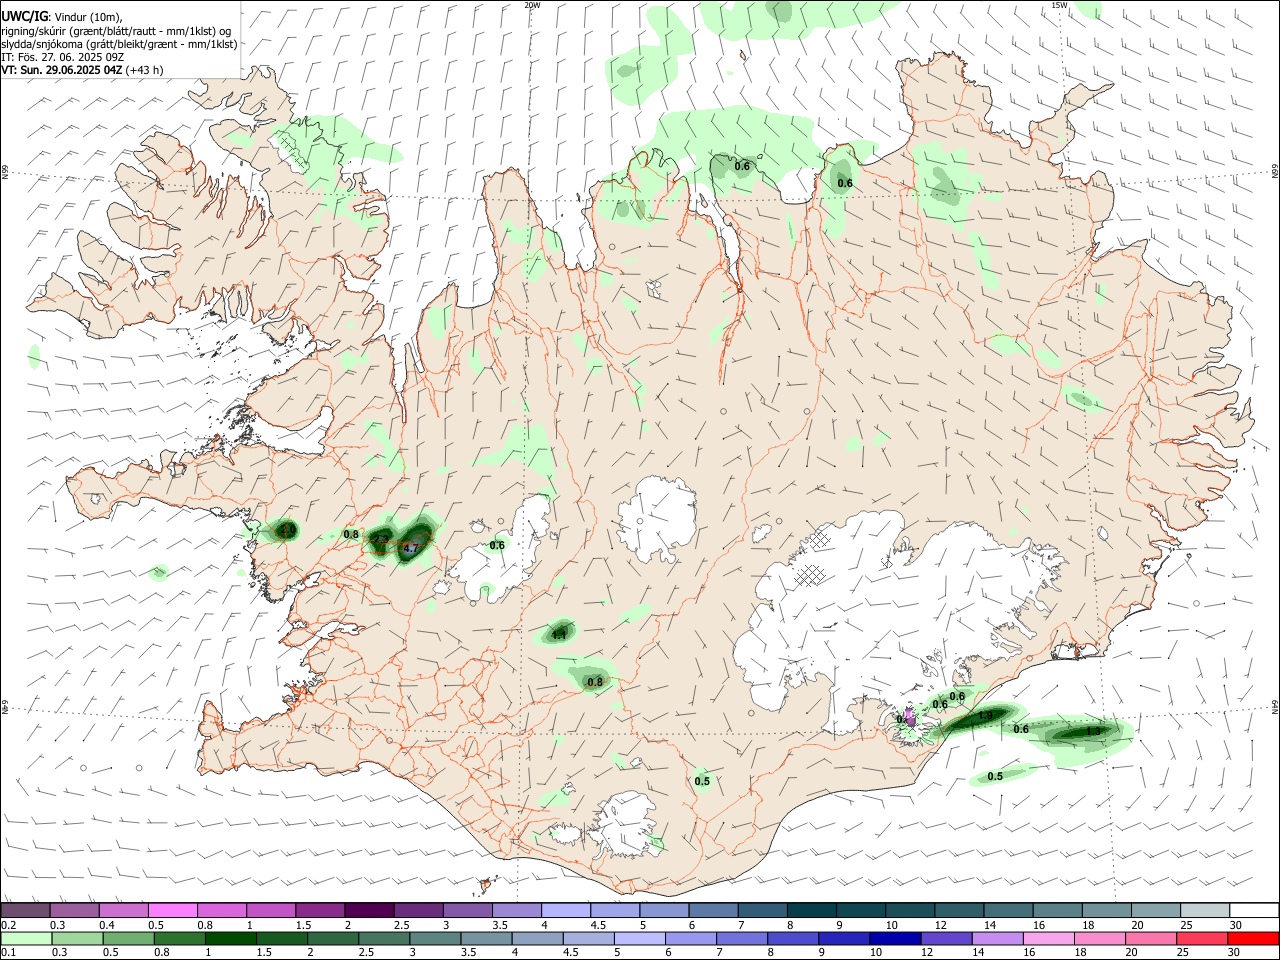Pick the upper snow legend swatch labeled 1.5
Image resolution: width=1280 pixels, height=960 pixels.
(x=319, y=911)
